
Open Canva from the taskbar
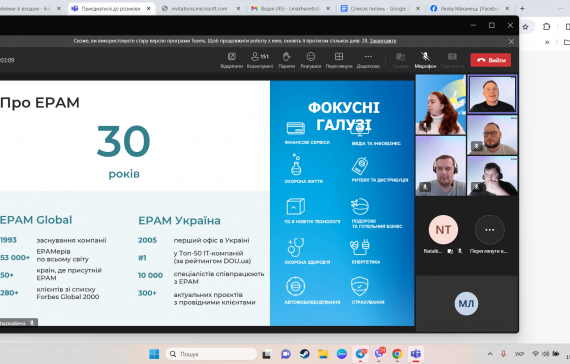pyautogui.click(x=341, y=354)
